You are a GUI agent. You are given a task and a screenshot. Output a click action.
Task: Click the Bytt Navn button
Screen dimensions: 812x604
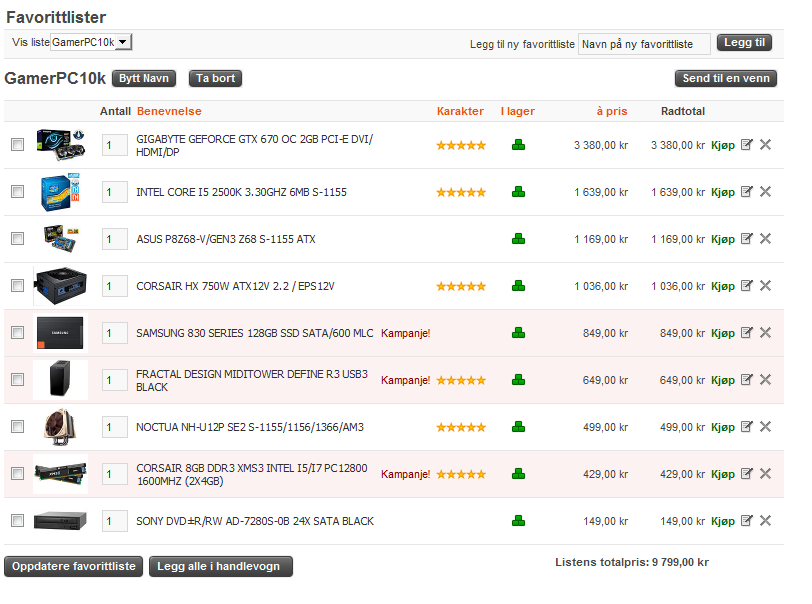click(144, 78)
